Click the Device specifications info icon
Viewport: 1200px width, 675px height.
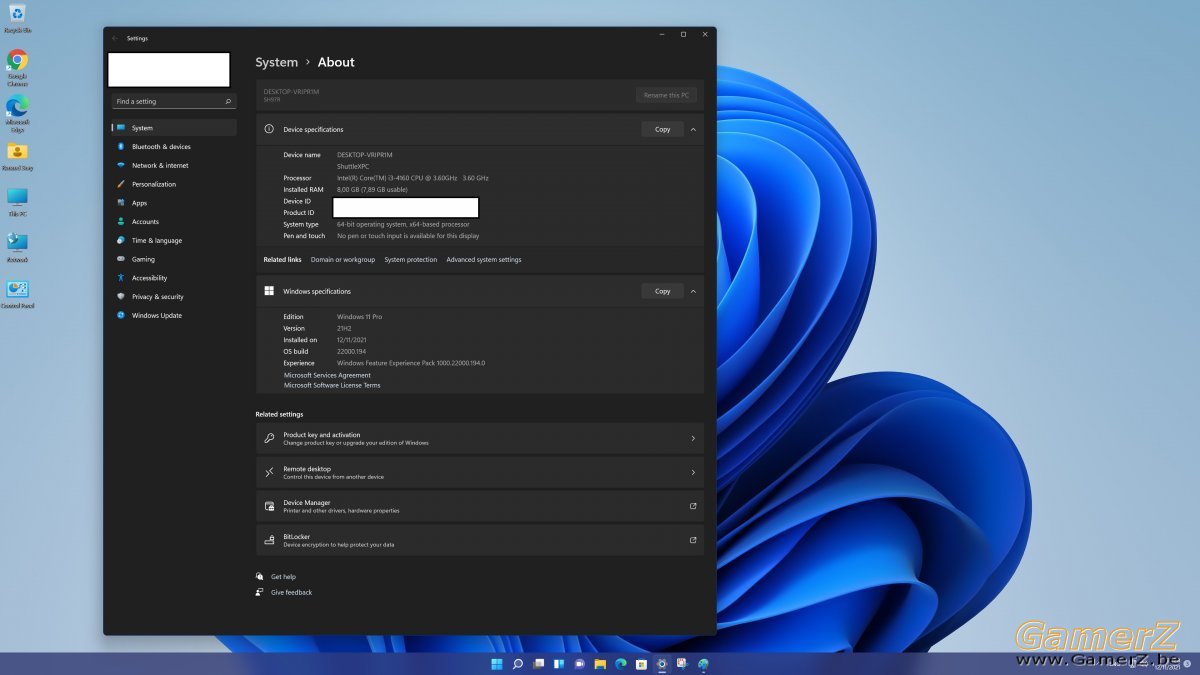point(269,129)
